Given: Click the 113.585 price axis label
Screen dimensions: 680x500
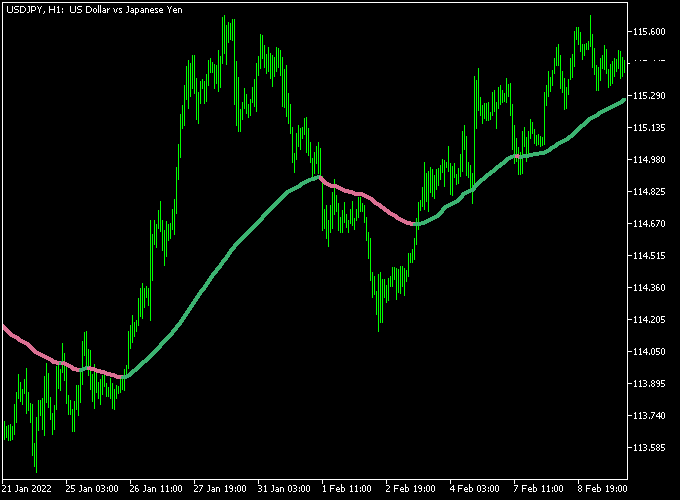Looking at the screenshot, I should point(651,448).
